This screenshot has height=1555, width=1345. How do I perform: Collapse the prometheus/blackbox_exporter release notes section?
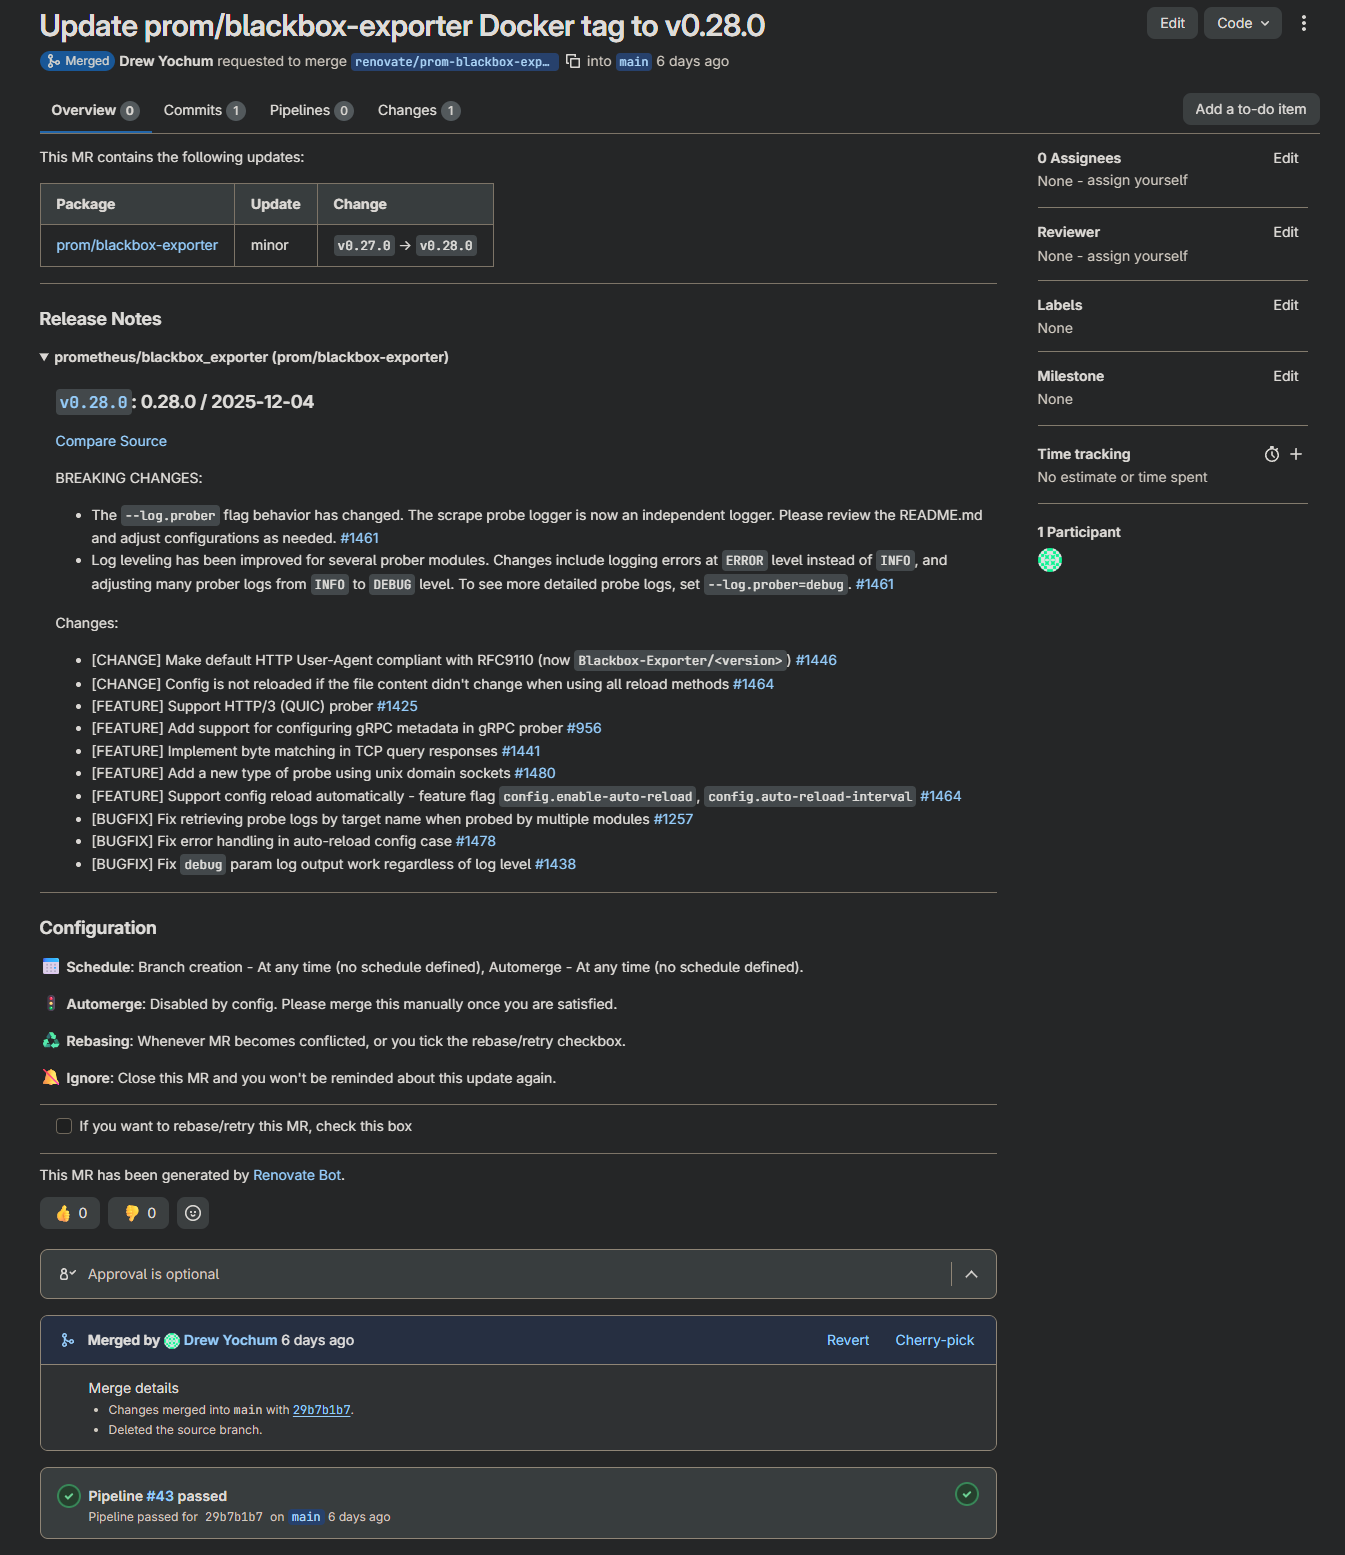click(44, 357)
